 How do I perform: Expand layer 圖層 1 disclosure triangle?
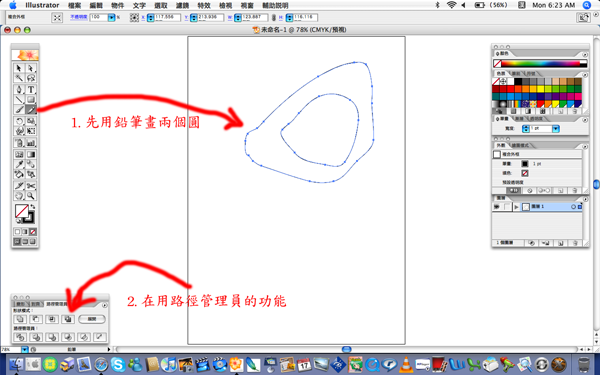click(517, 207)
